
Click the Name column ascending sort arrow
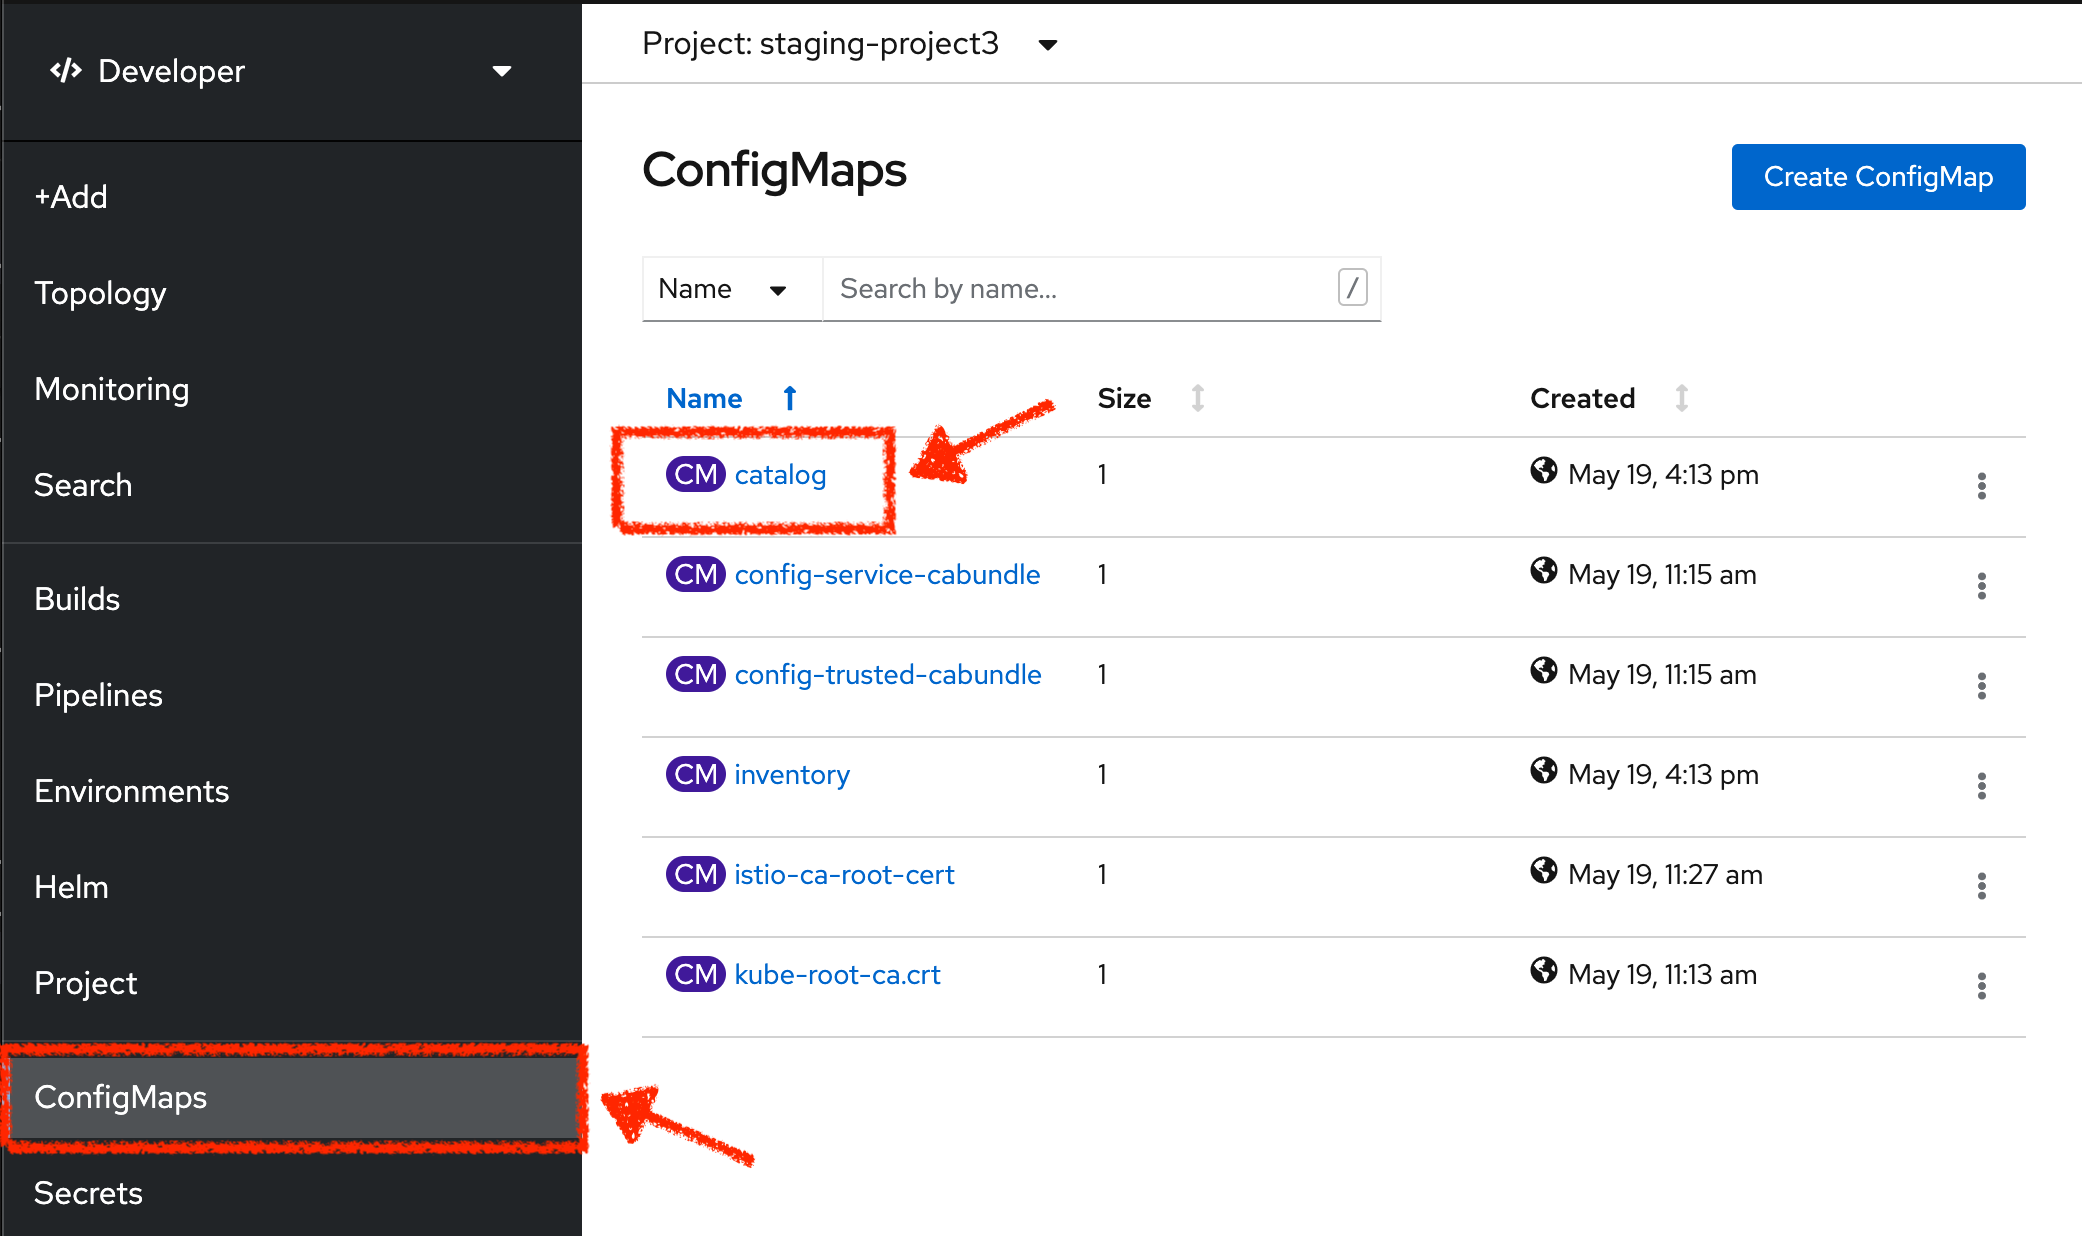pyautogui.click(x=789, y=397)
